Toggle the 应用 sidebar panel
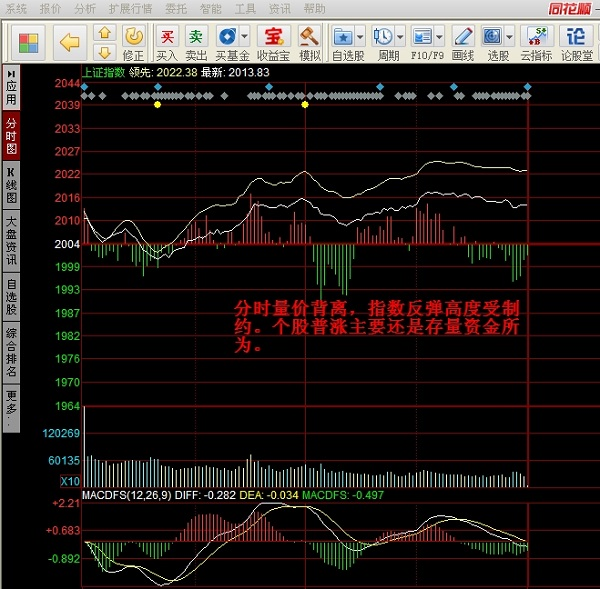The image size is (600, 589). coord(11,88)
